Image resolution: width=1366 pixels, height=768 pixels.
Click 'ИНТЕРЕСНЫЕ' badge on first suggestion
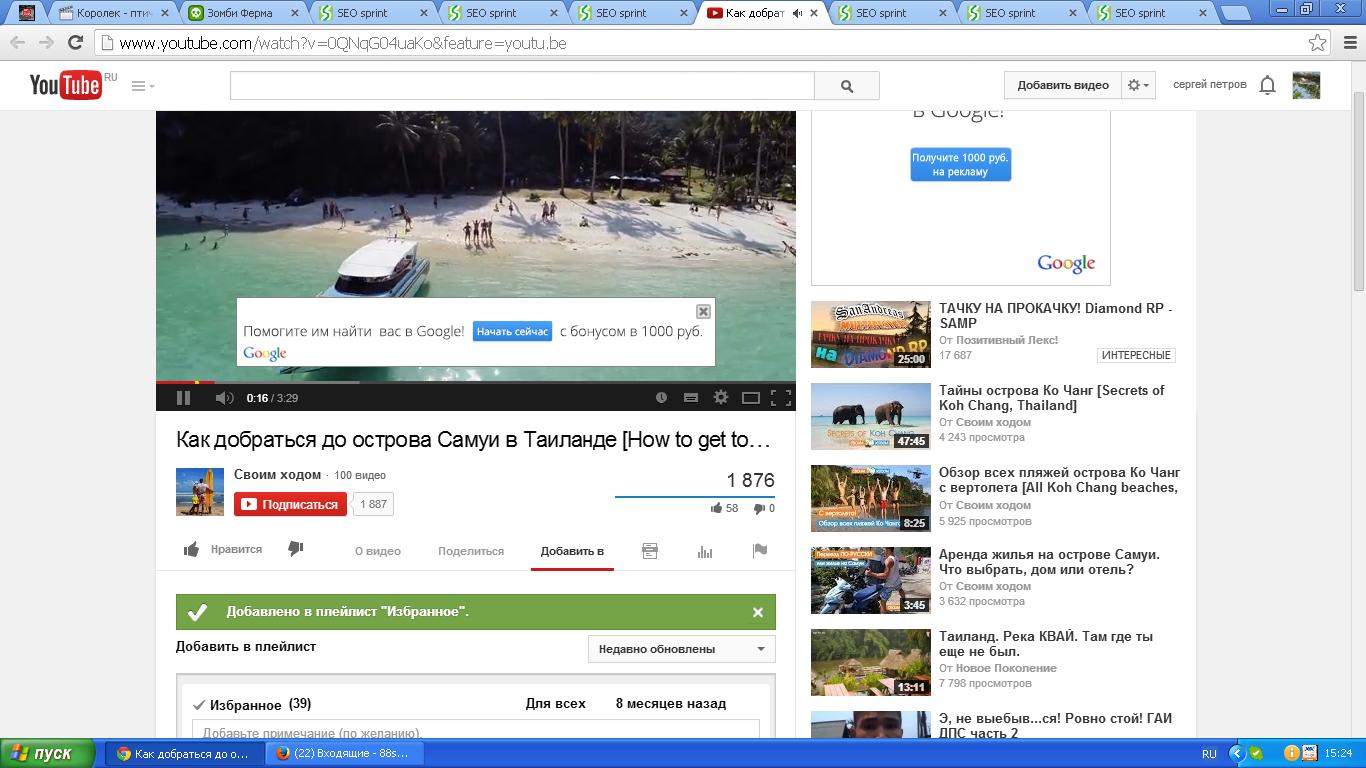[x=1136, y=355]
